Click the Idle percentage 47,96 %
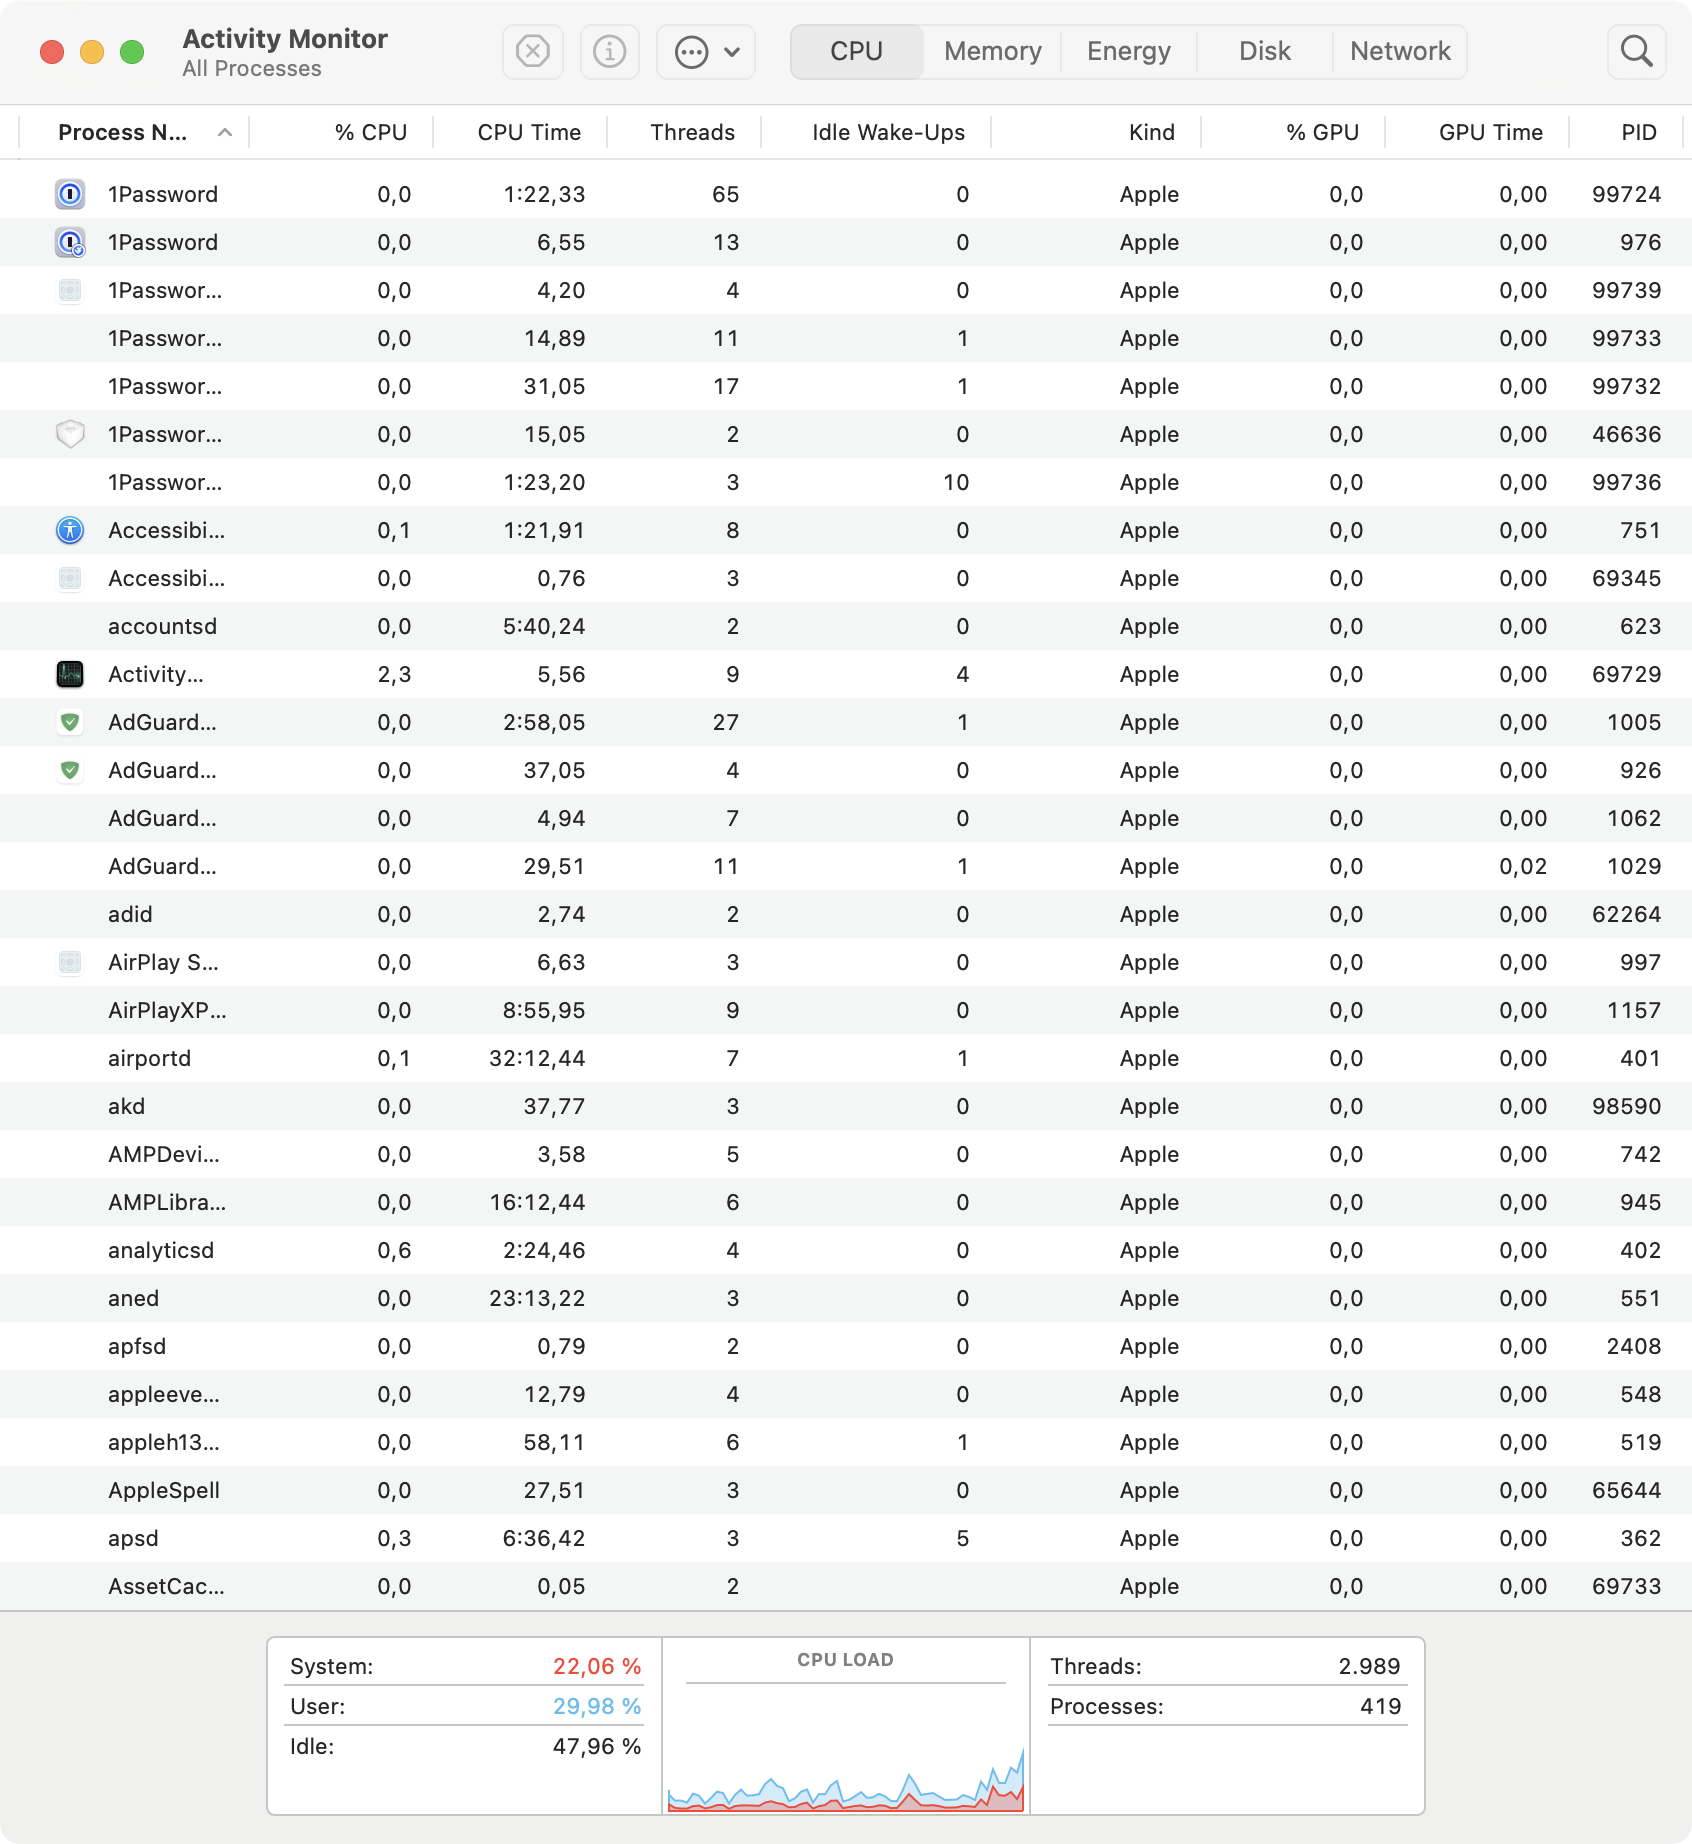Screen dimensions: 1692x1844 tap(597, 1746)
